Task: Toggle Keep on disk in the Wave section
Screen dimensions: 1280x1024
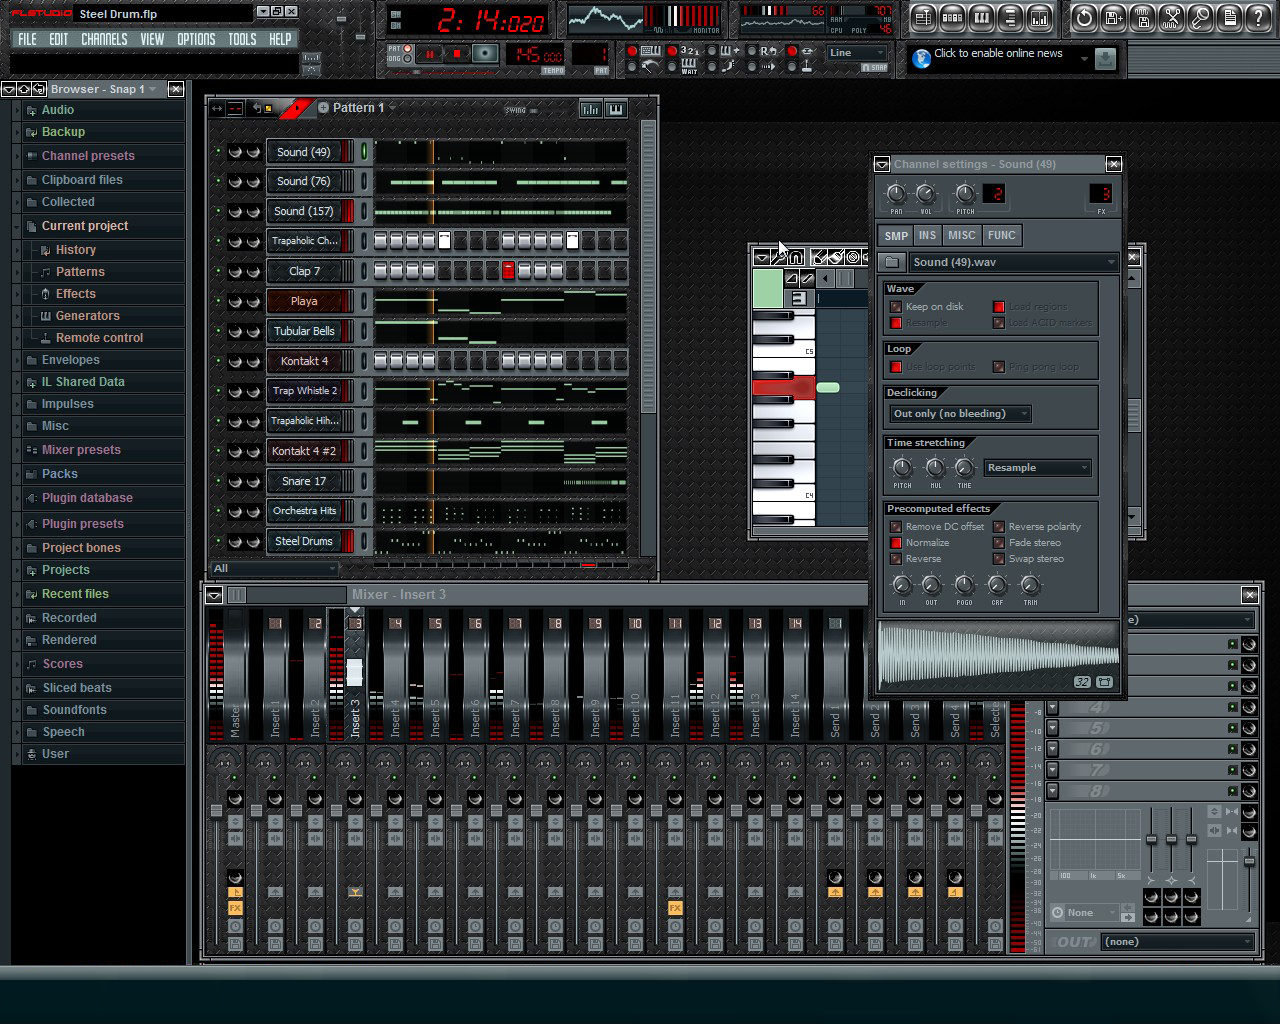Action: click(x=897, y=306)
